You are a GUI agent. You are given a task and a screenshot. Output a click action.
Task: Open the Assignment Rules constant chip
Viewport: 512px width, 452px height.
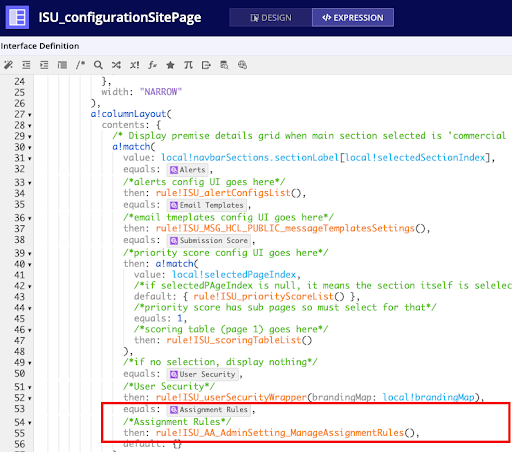(209, 409)
